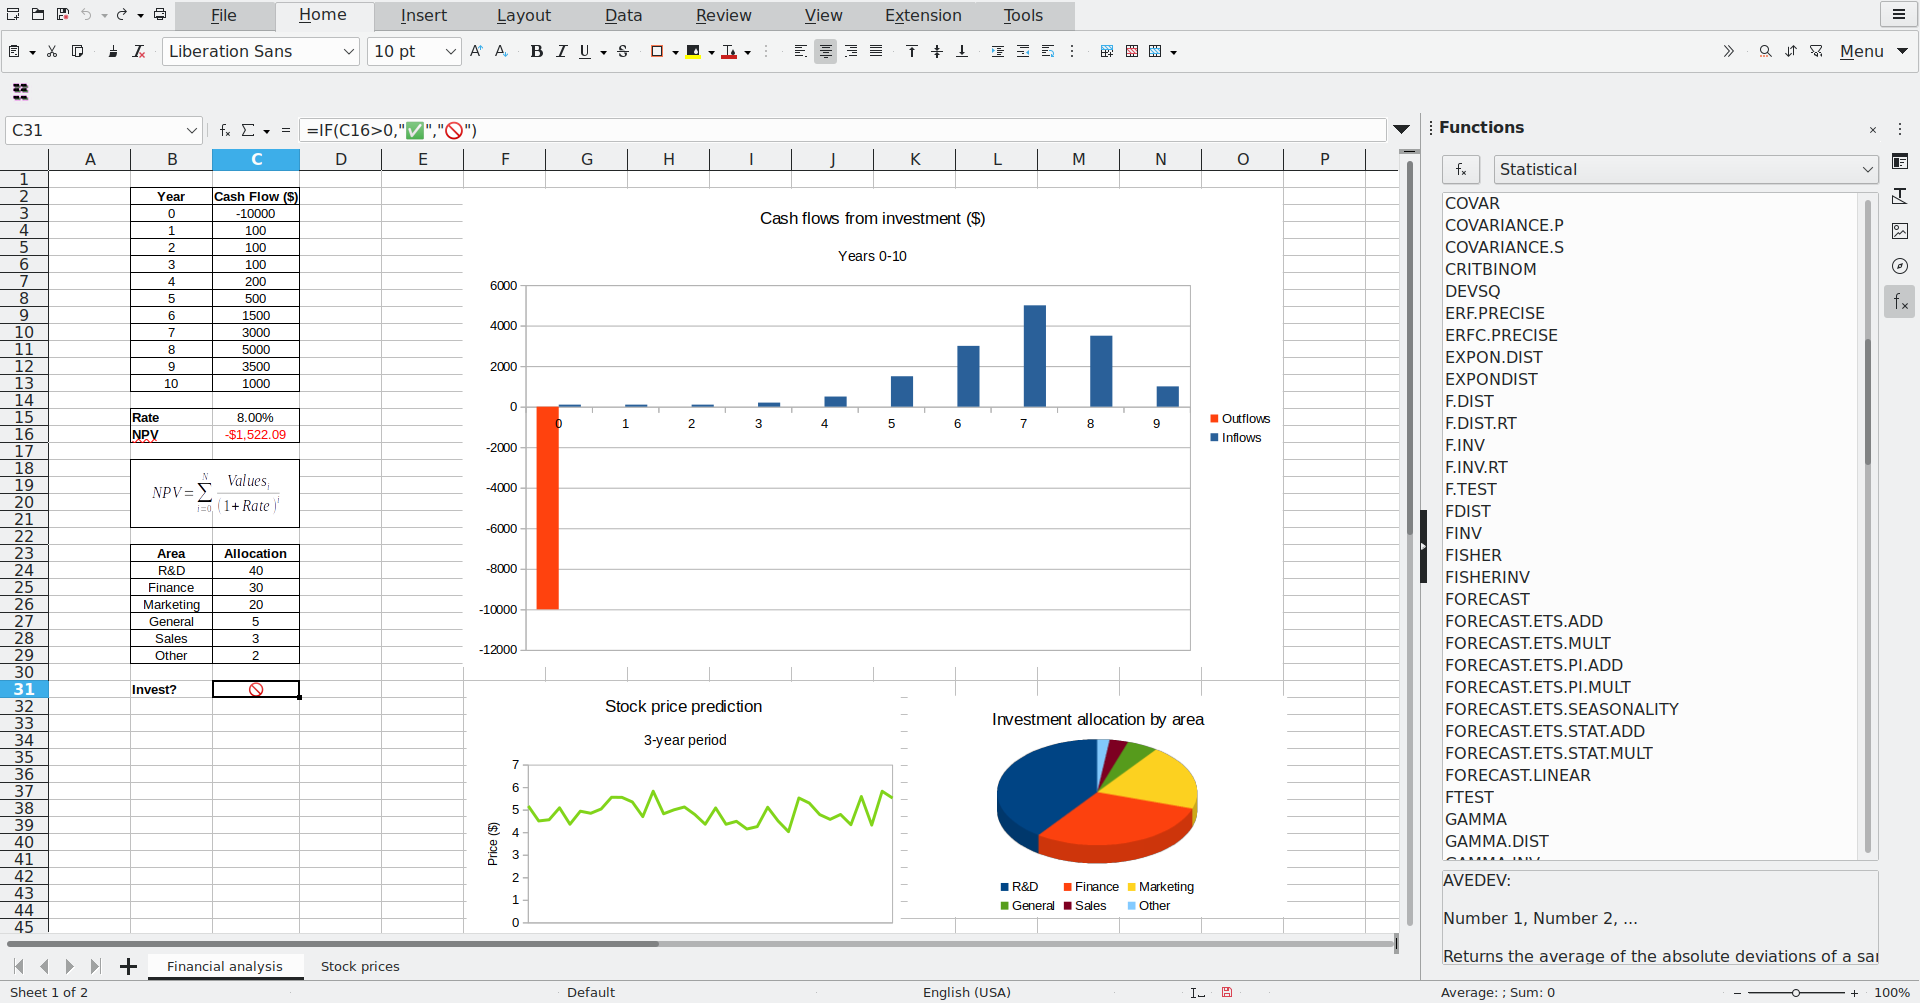This screenshot has height=1003, width=1920.
Task: Expand the formula bar with its arrow
Action: [1402, 129]
